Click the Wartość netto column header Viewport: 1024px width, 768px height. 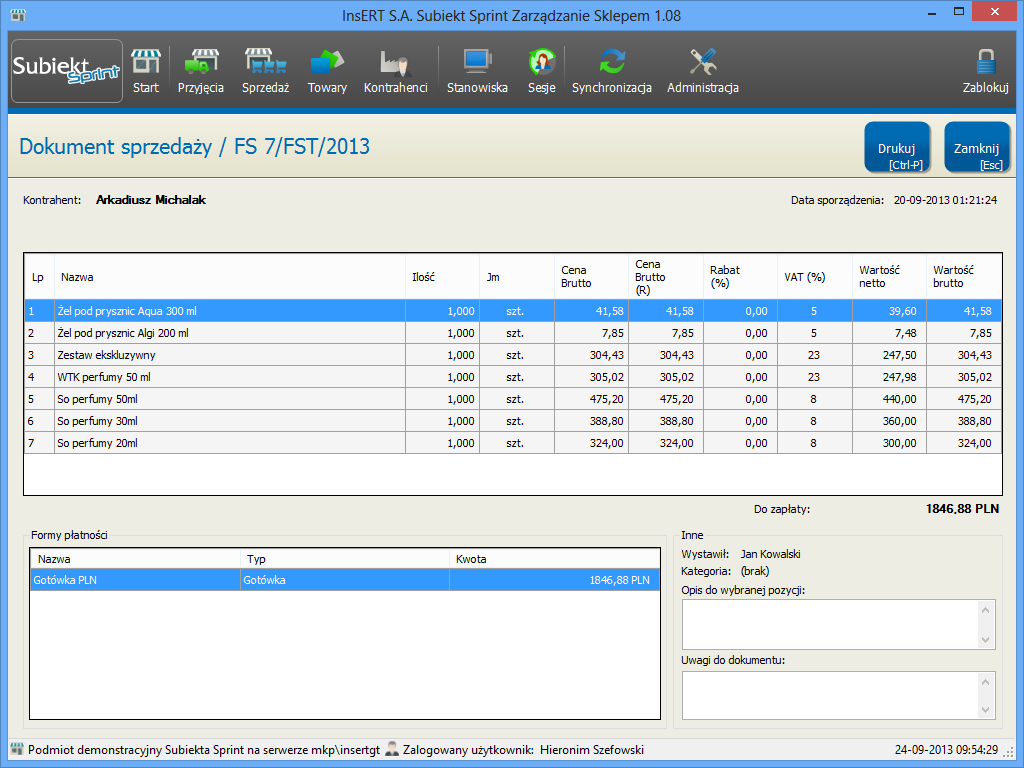[889, 277]
